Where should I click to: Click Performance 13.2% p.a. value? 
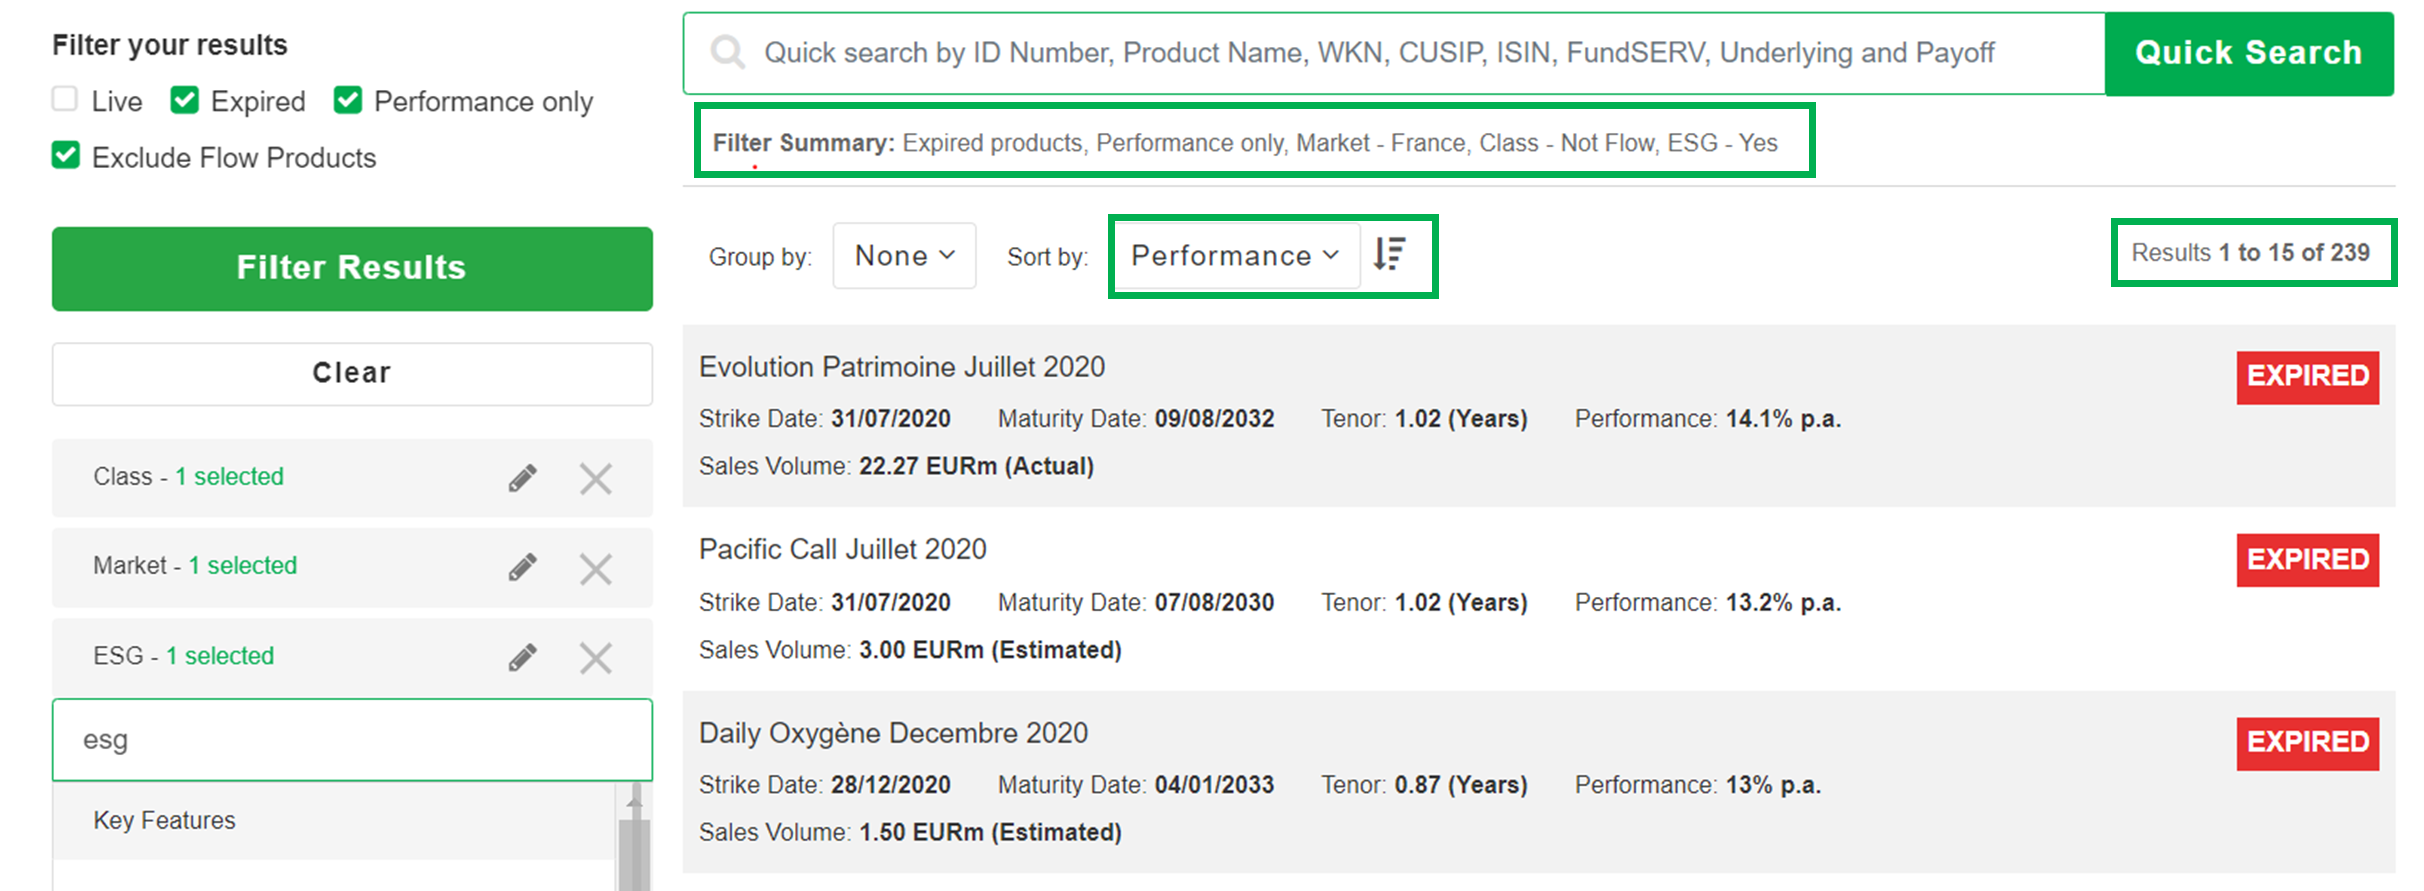click(x=1783, y=603)
